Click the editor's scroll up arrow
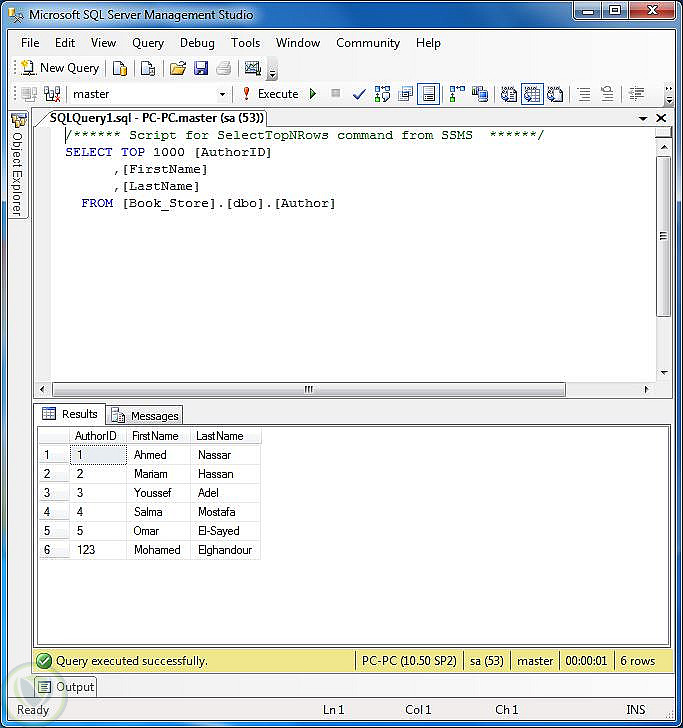 point(664,147)
